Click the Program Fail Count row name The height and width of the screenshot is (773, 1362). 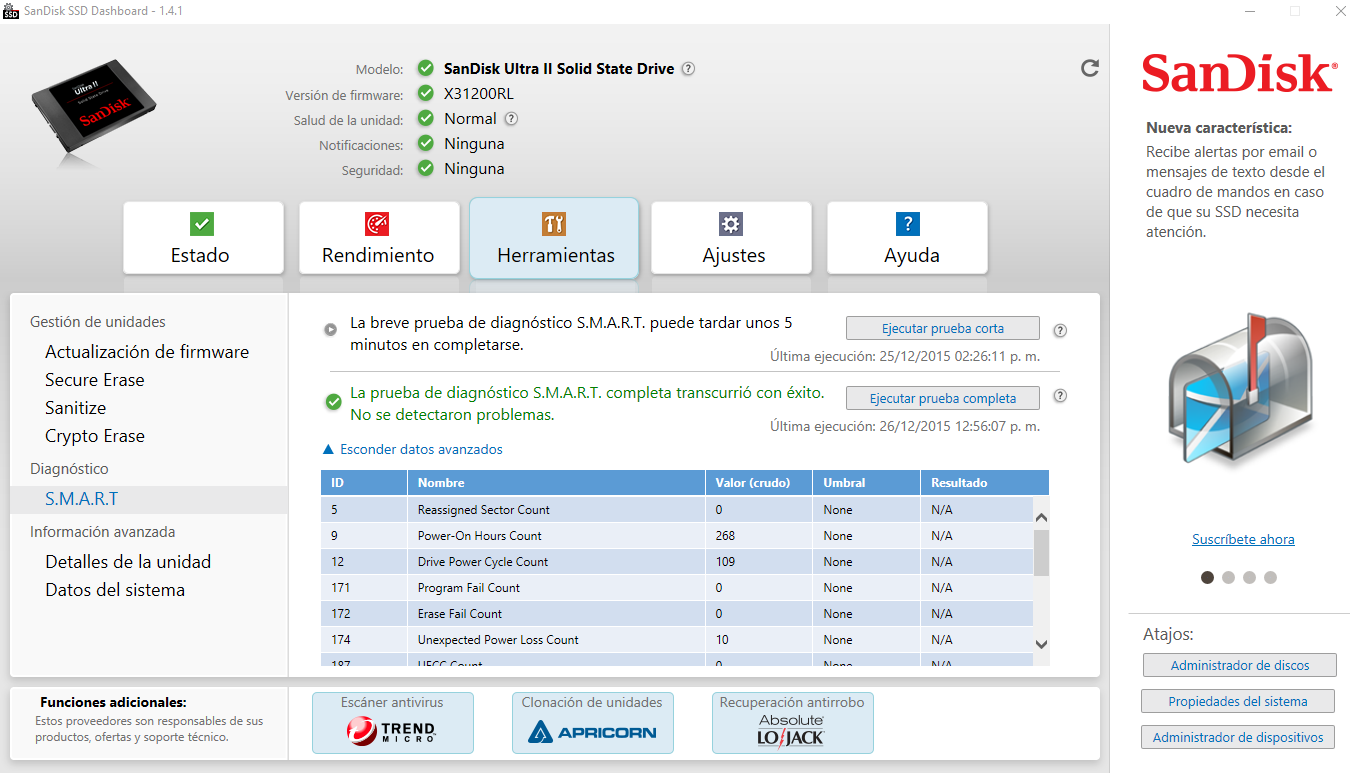click(x=469, y=588)
